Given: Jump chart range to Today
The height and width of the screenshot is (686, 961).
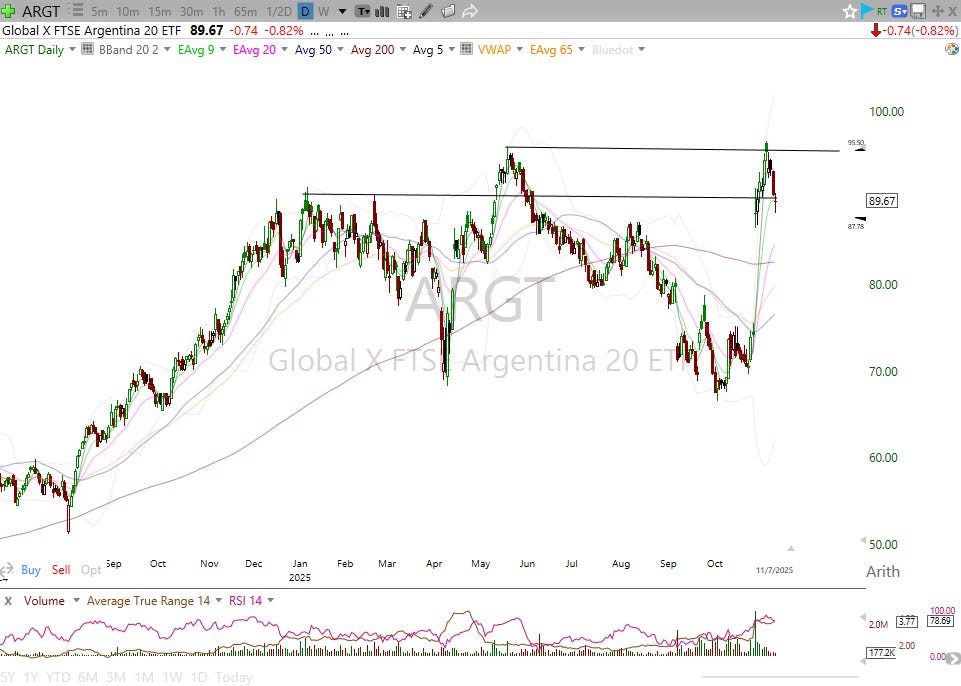Looking at the screenshot, I should click(234, 677).
